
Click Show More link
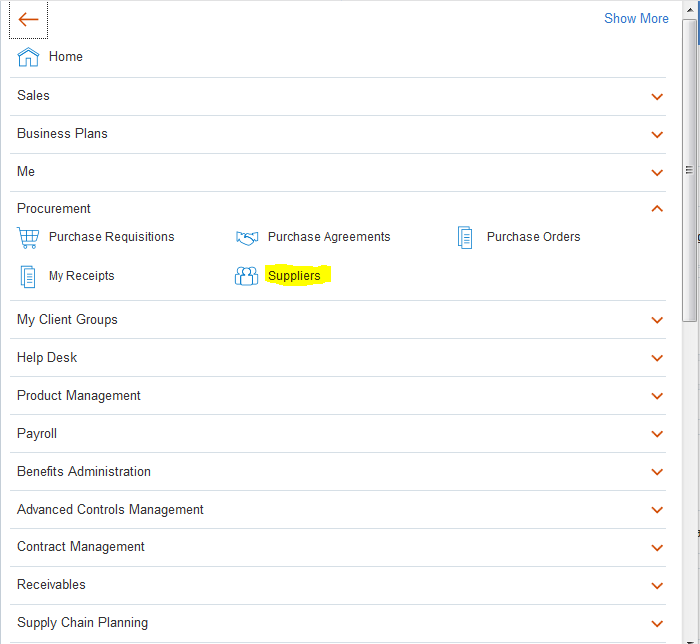[x=636, y=18]
